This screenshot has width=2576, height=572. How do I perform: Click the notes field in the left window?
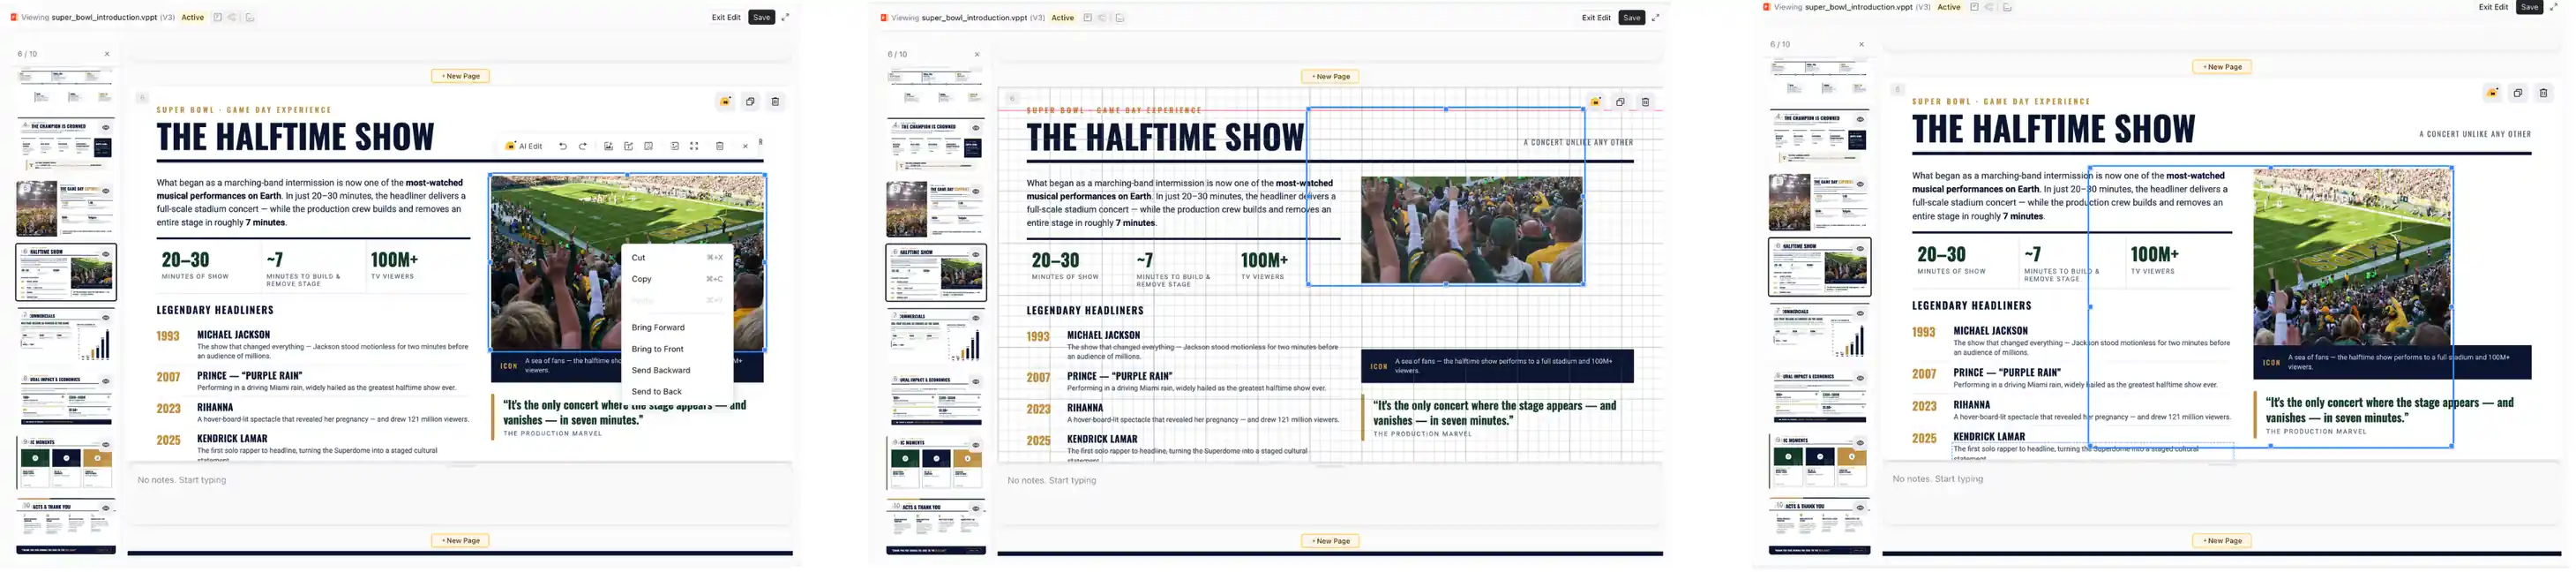(x=460, y=494)
